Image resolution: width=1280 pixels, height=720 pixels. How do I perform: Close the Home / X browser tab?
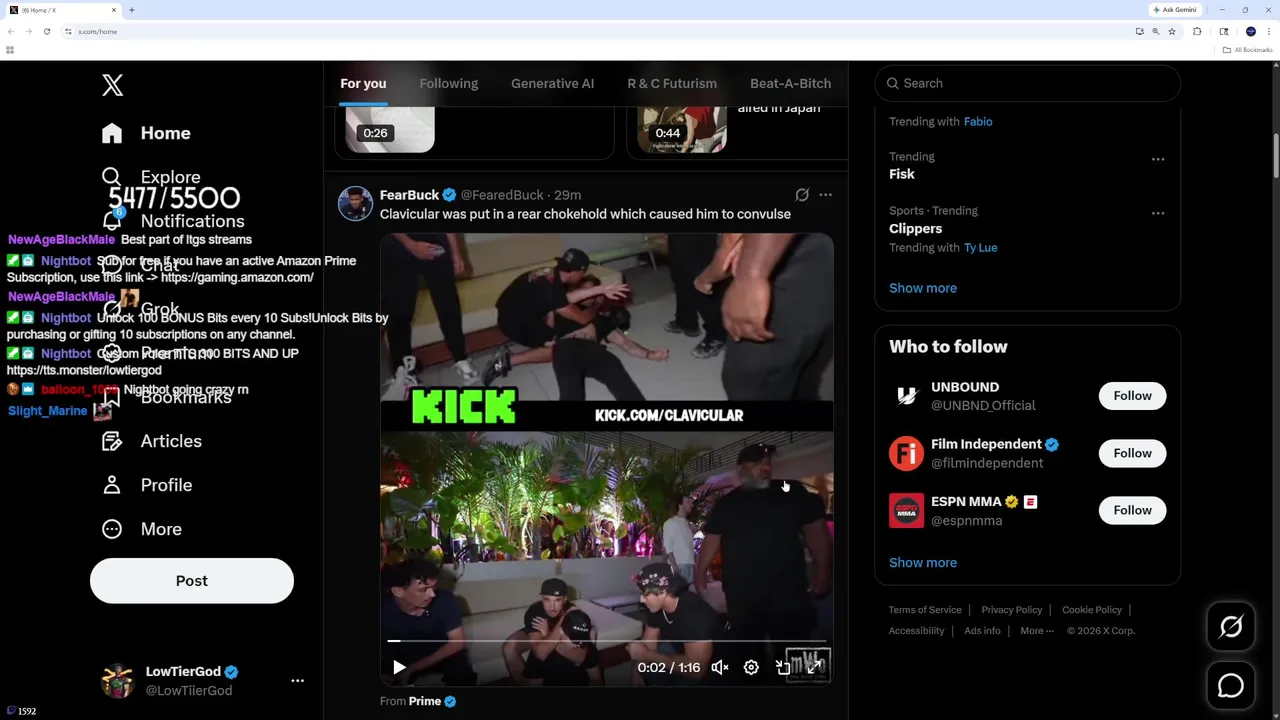pos(114,10)
